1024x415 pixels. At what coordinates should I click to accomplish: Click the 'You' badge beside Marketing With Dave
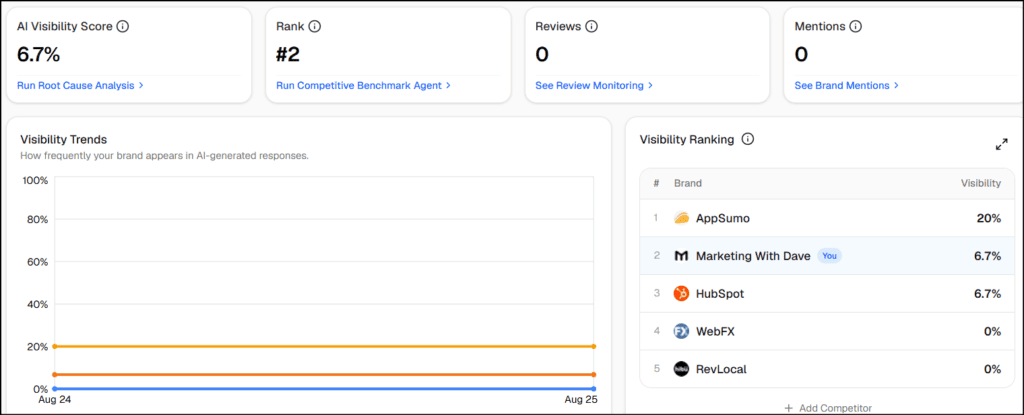[829, 256]
